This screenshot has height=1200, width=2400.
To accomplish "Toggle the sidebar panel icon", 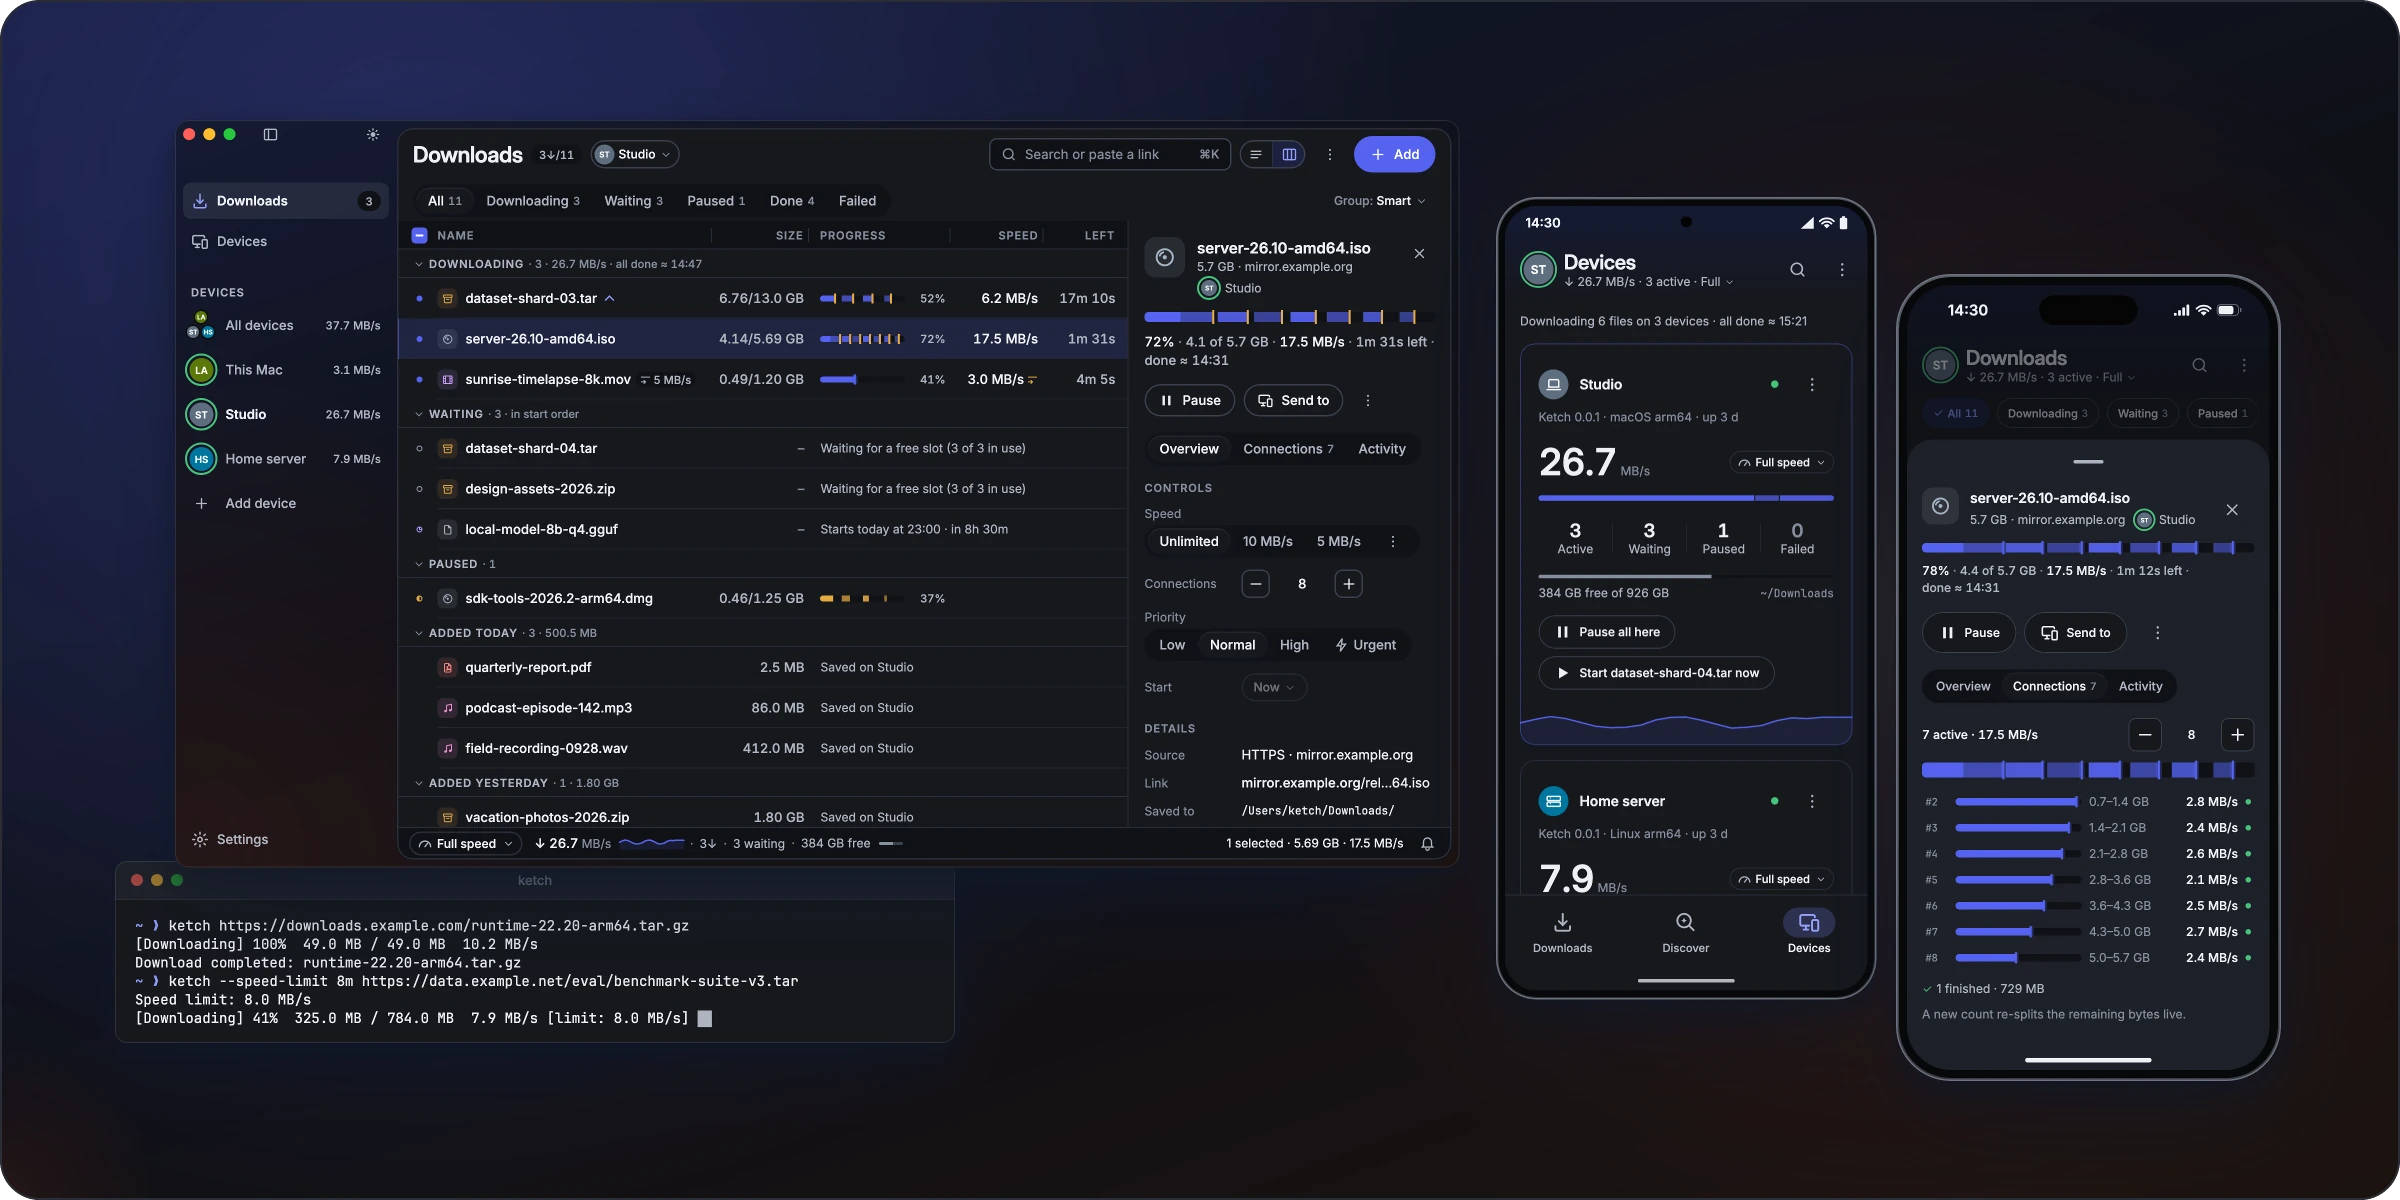I will tap(270, 134).
